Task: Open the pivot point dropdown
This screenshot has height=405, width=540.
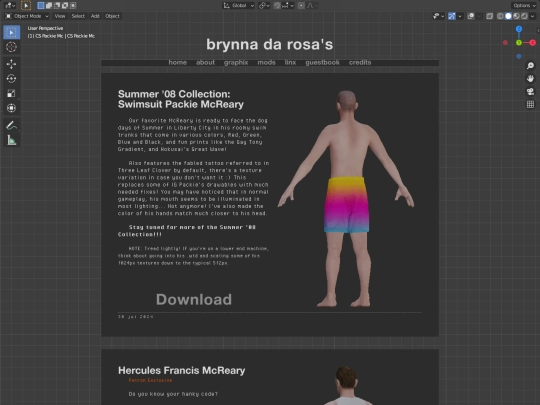Action: point(264,6)
